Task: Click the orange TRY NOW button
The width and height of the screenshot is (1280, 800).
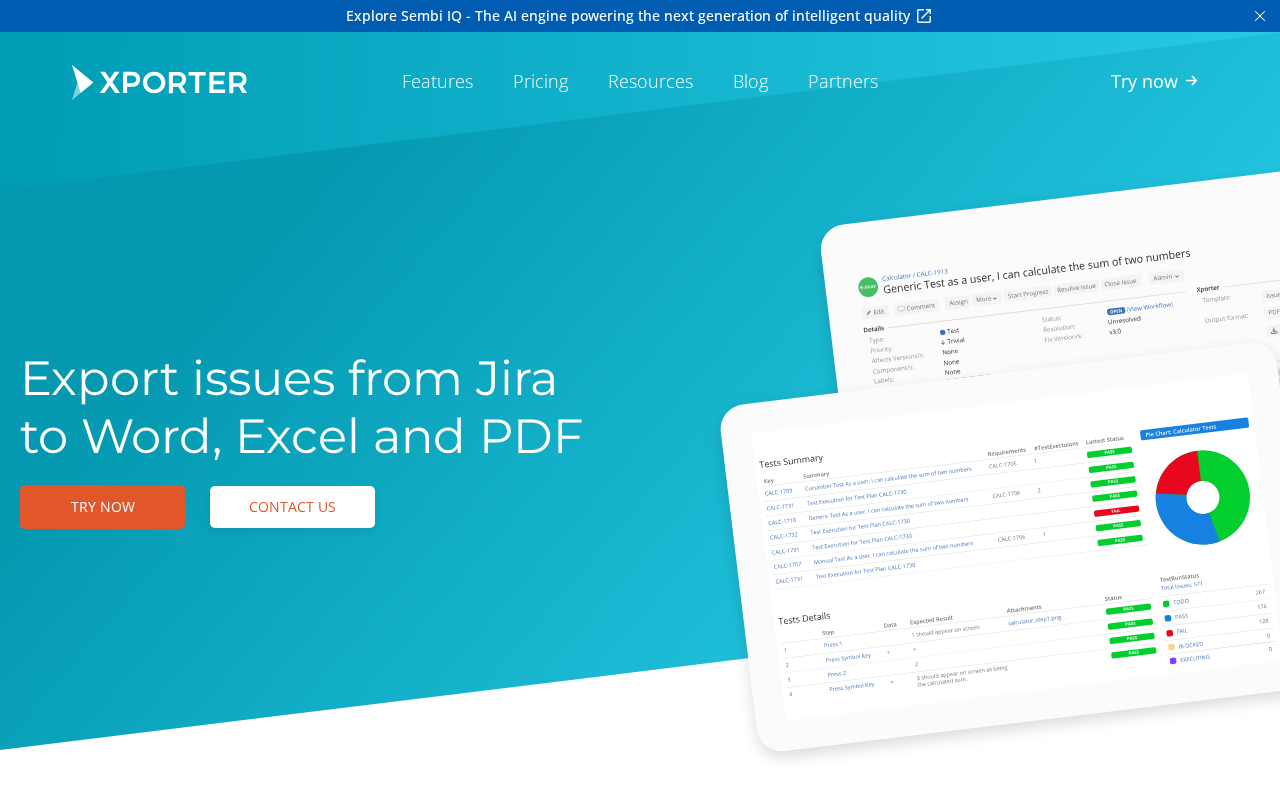Action: point(103,507)
